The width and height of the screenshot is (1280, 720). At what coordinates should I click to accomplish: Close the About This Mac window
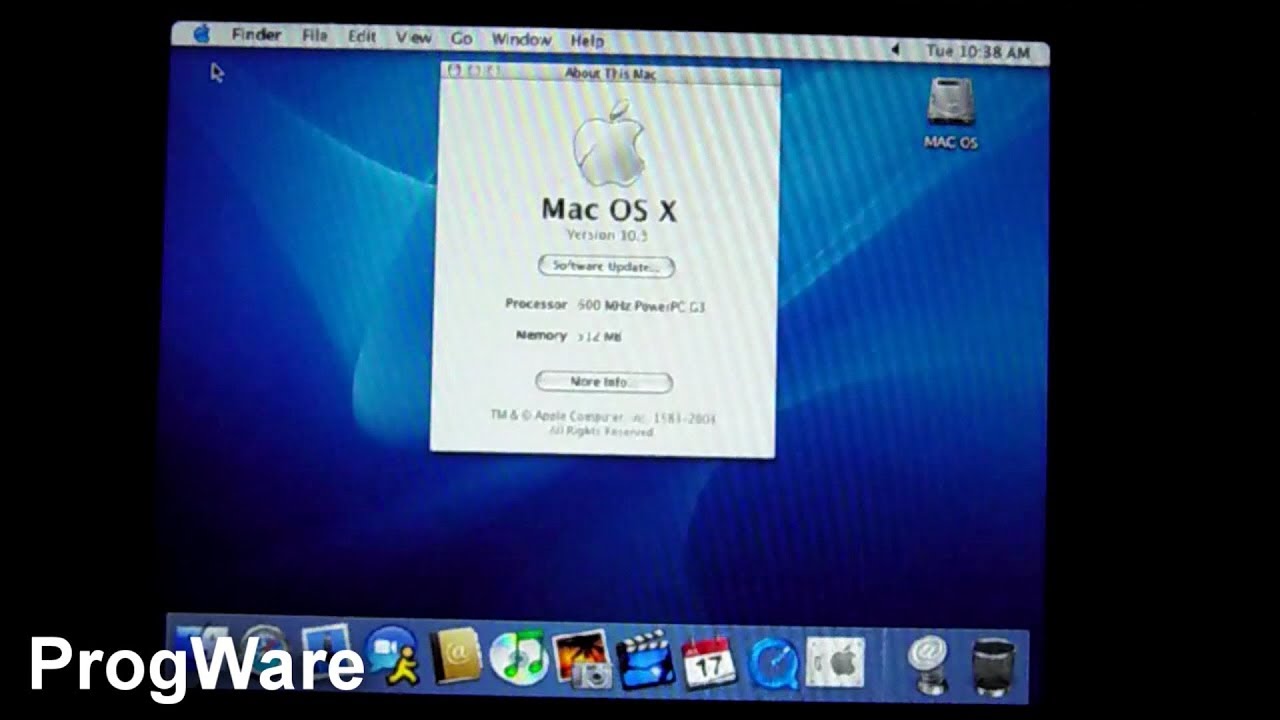point(453,70)
